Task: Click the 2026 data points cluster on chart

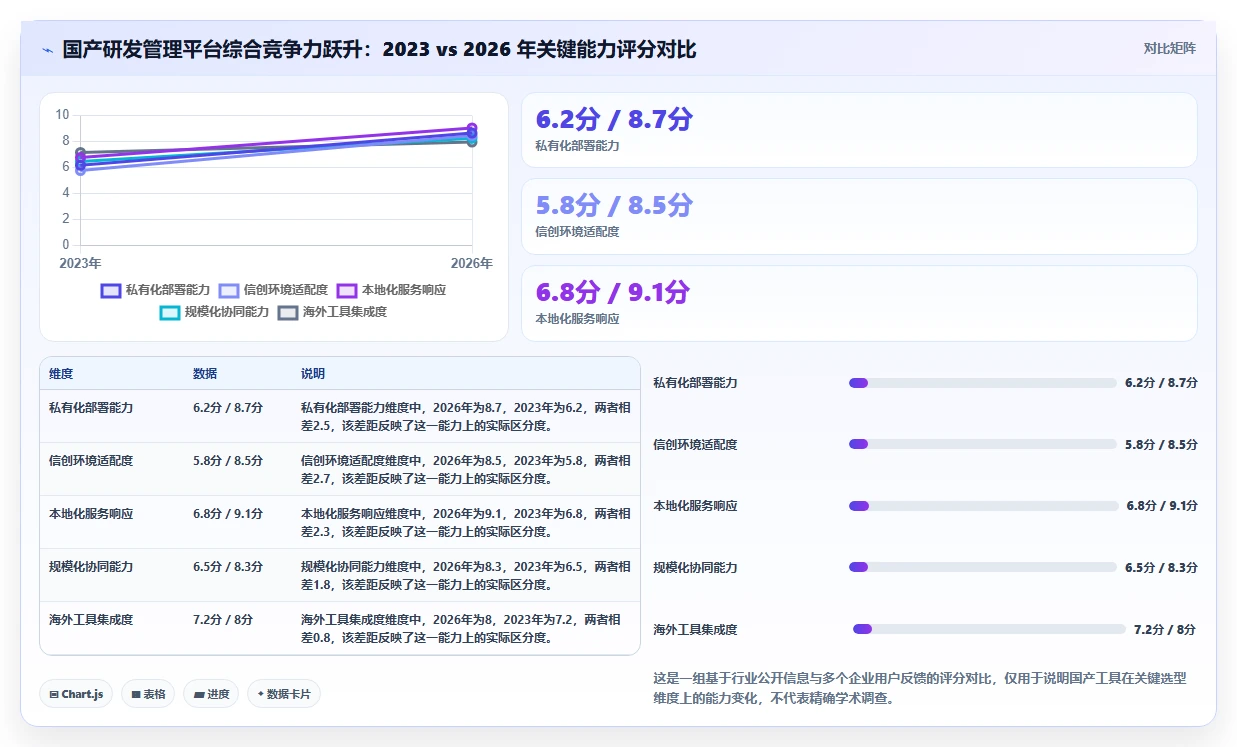Action: (472, 134)
